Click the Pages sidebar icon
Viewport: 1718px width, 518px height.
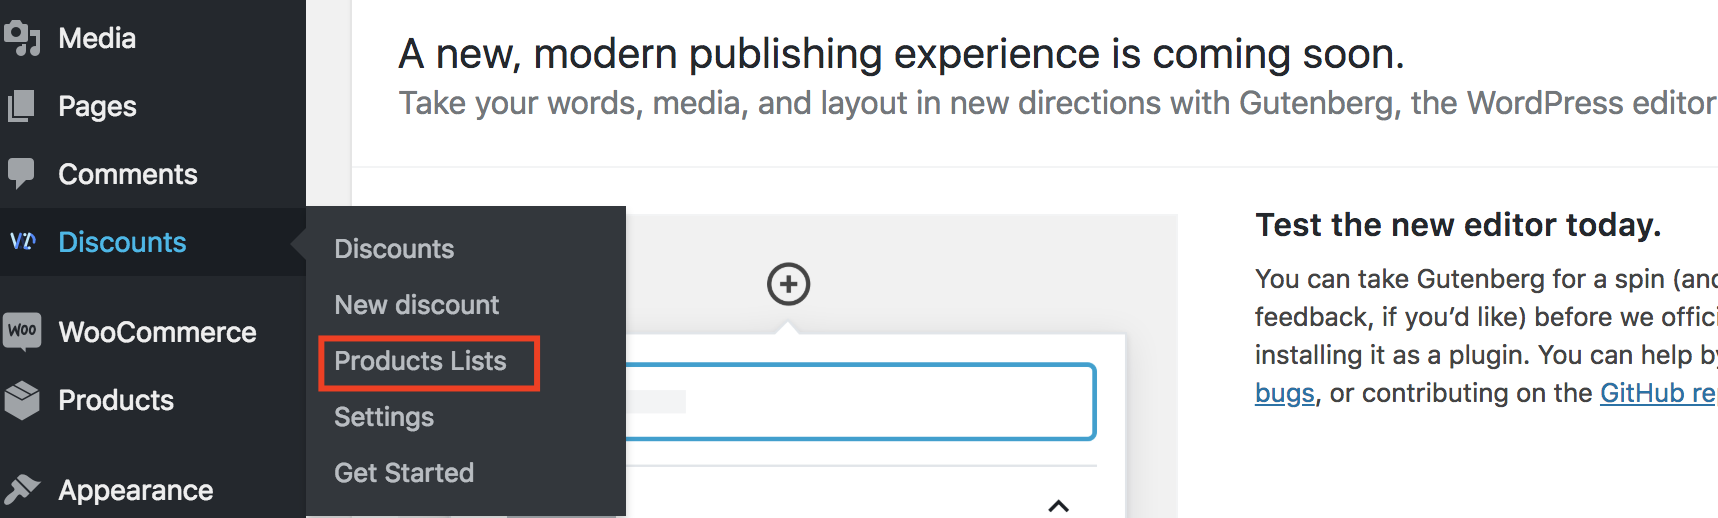(x=21, y=106)
